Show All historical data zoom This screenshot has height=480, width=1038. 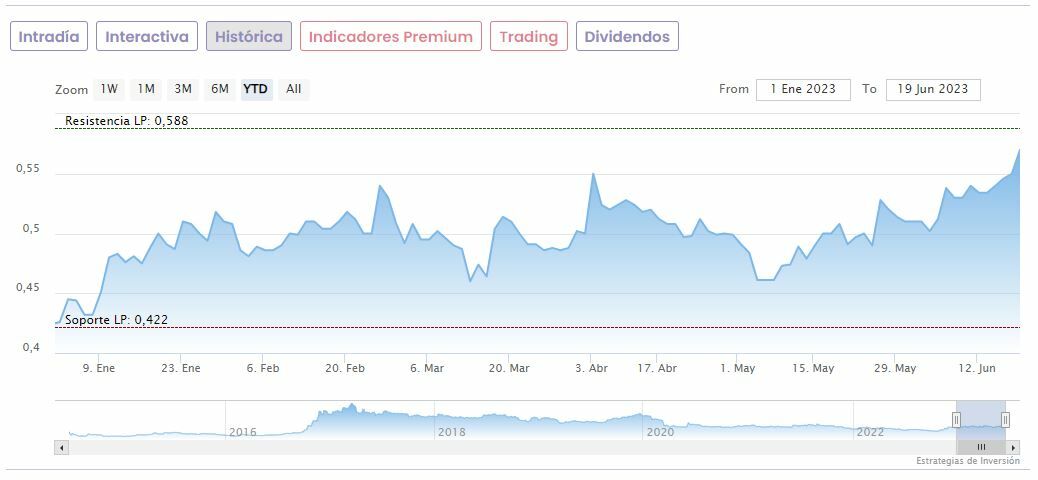tap(293, 89)
